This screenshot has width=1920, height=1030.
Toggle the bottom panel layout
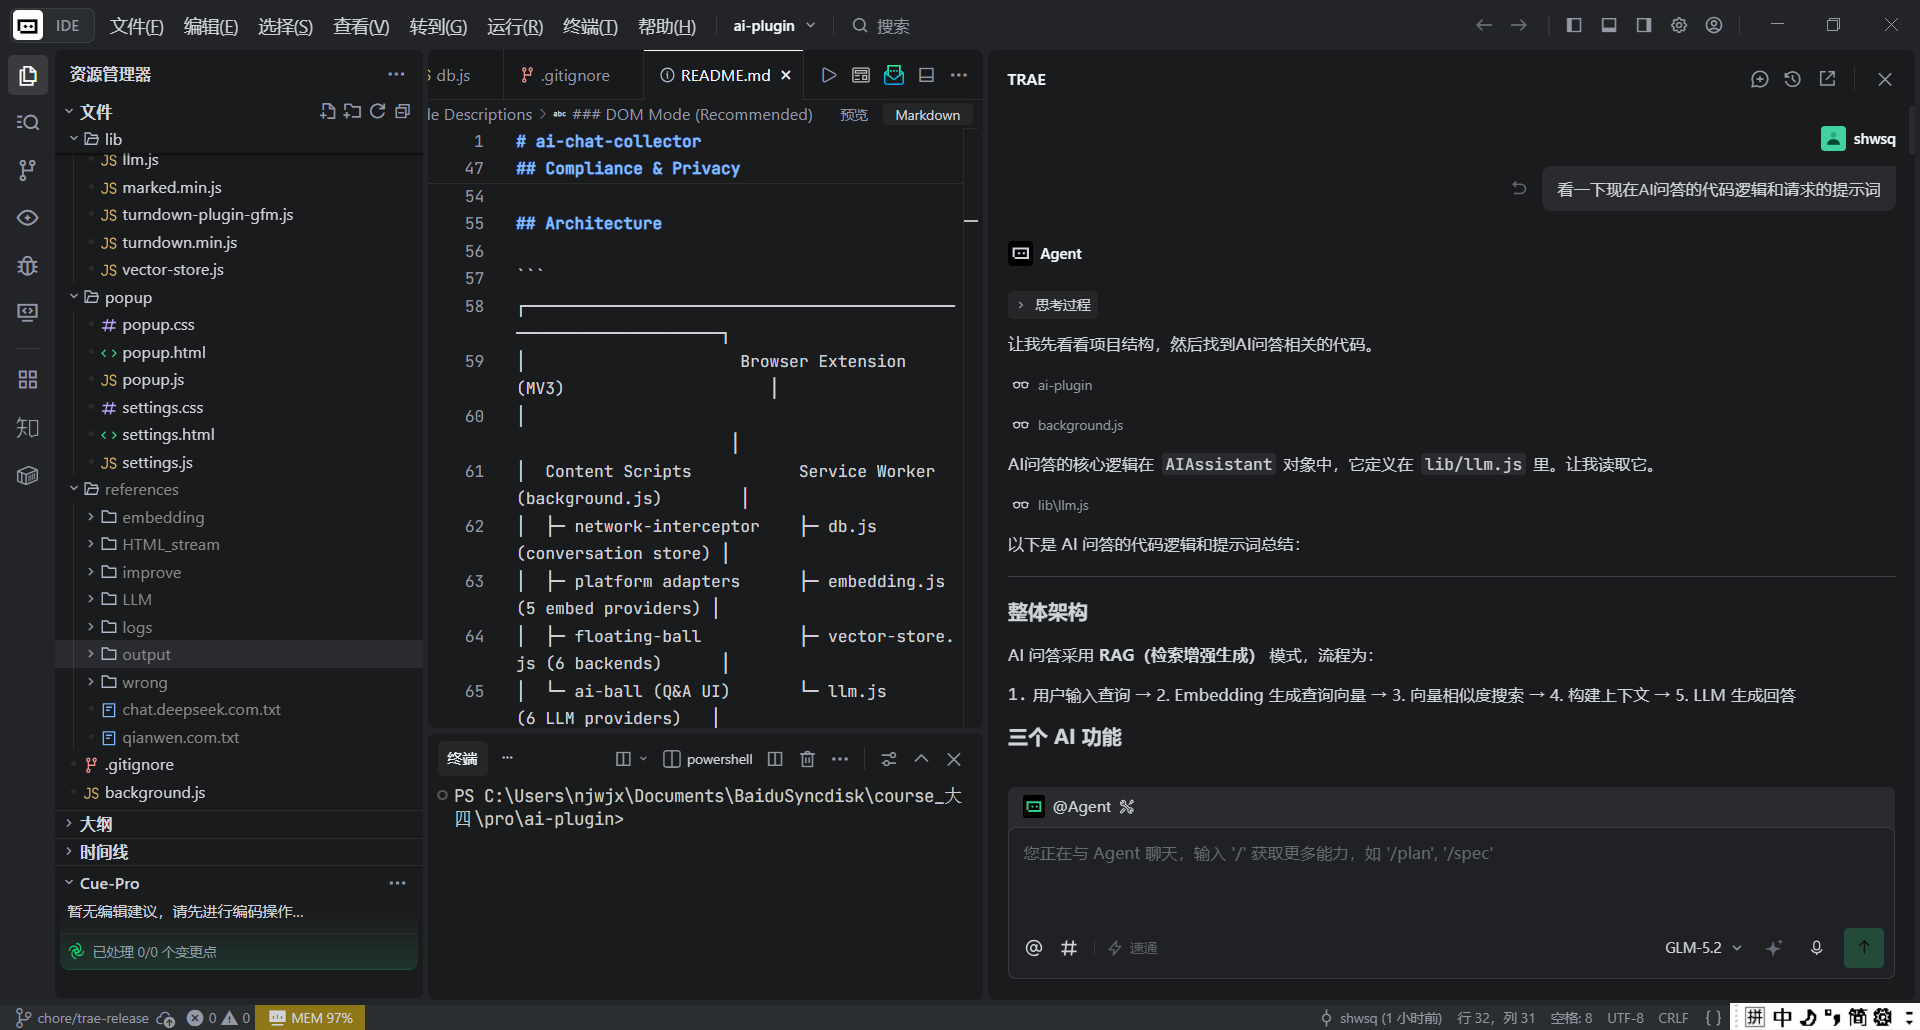(1609, 25)
